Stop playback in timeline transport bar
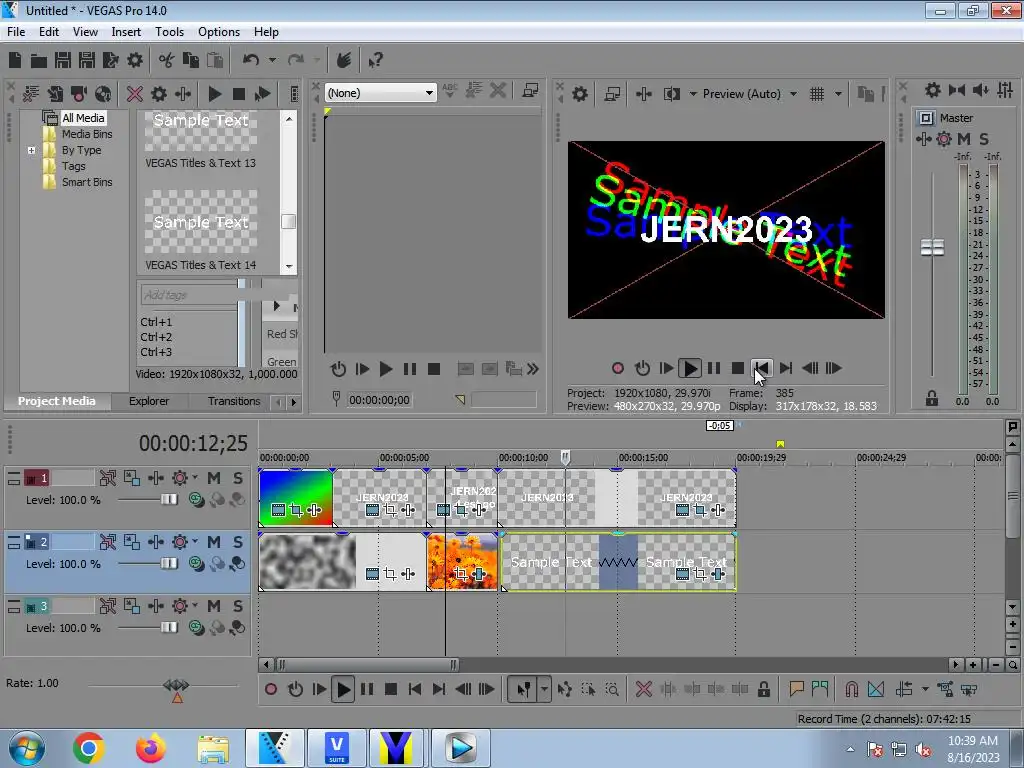 [391, 689]
